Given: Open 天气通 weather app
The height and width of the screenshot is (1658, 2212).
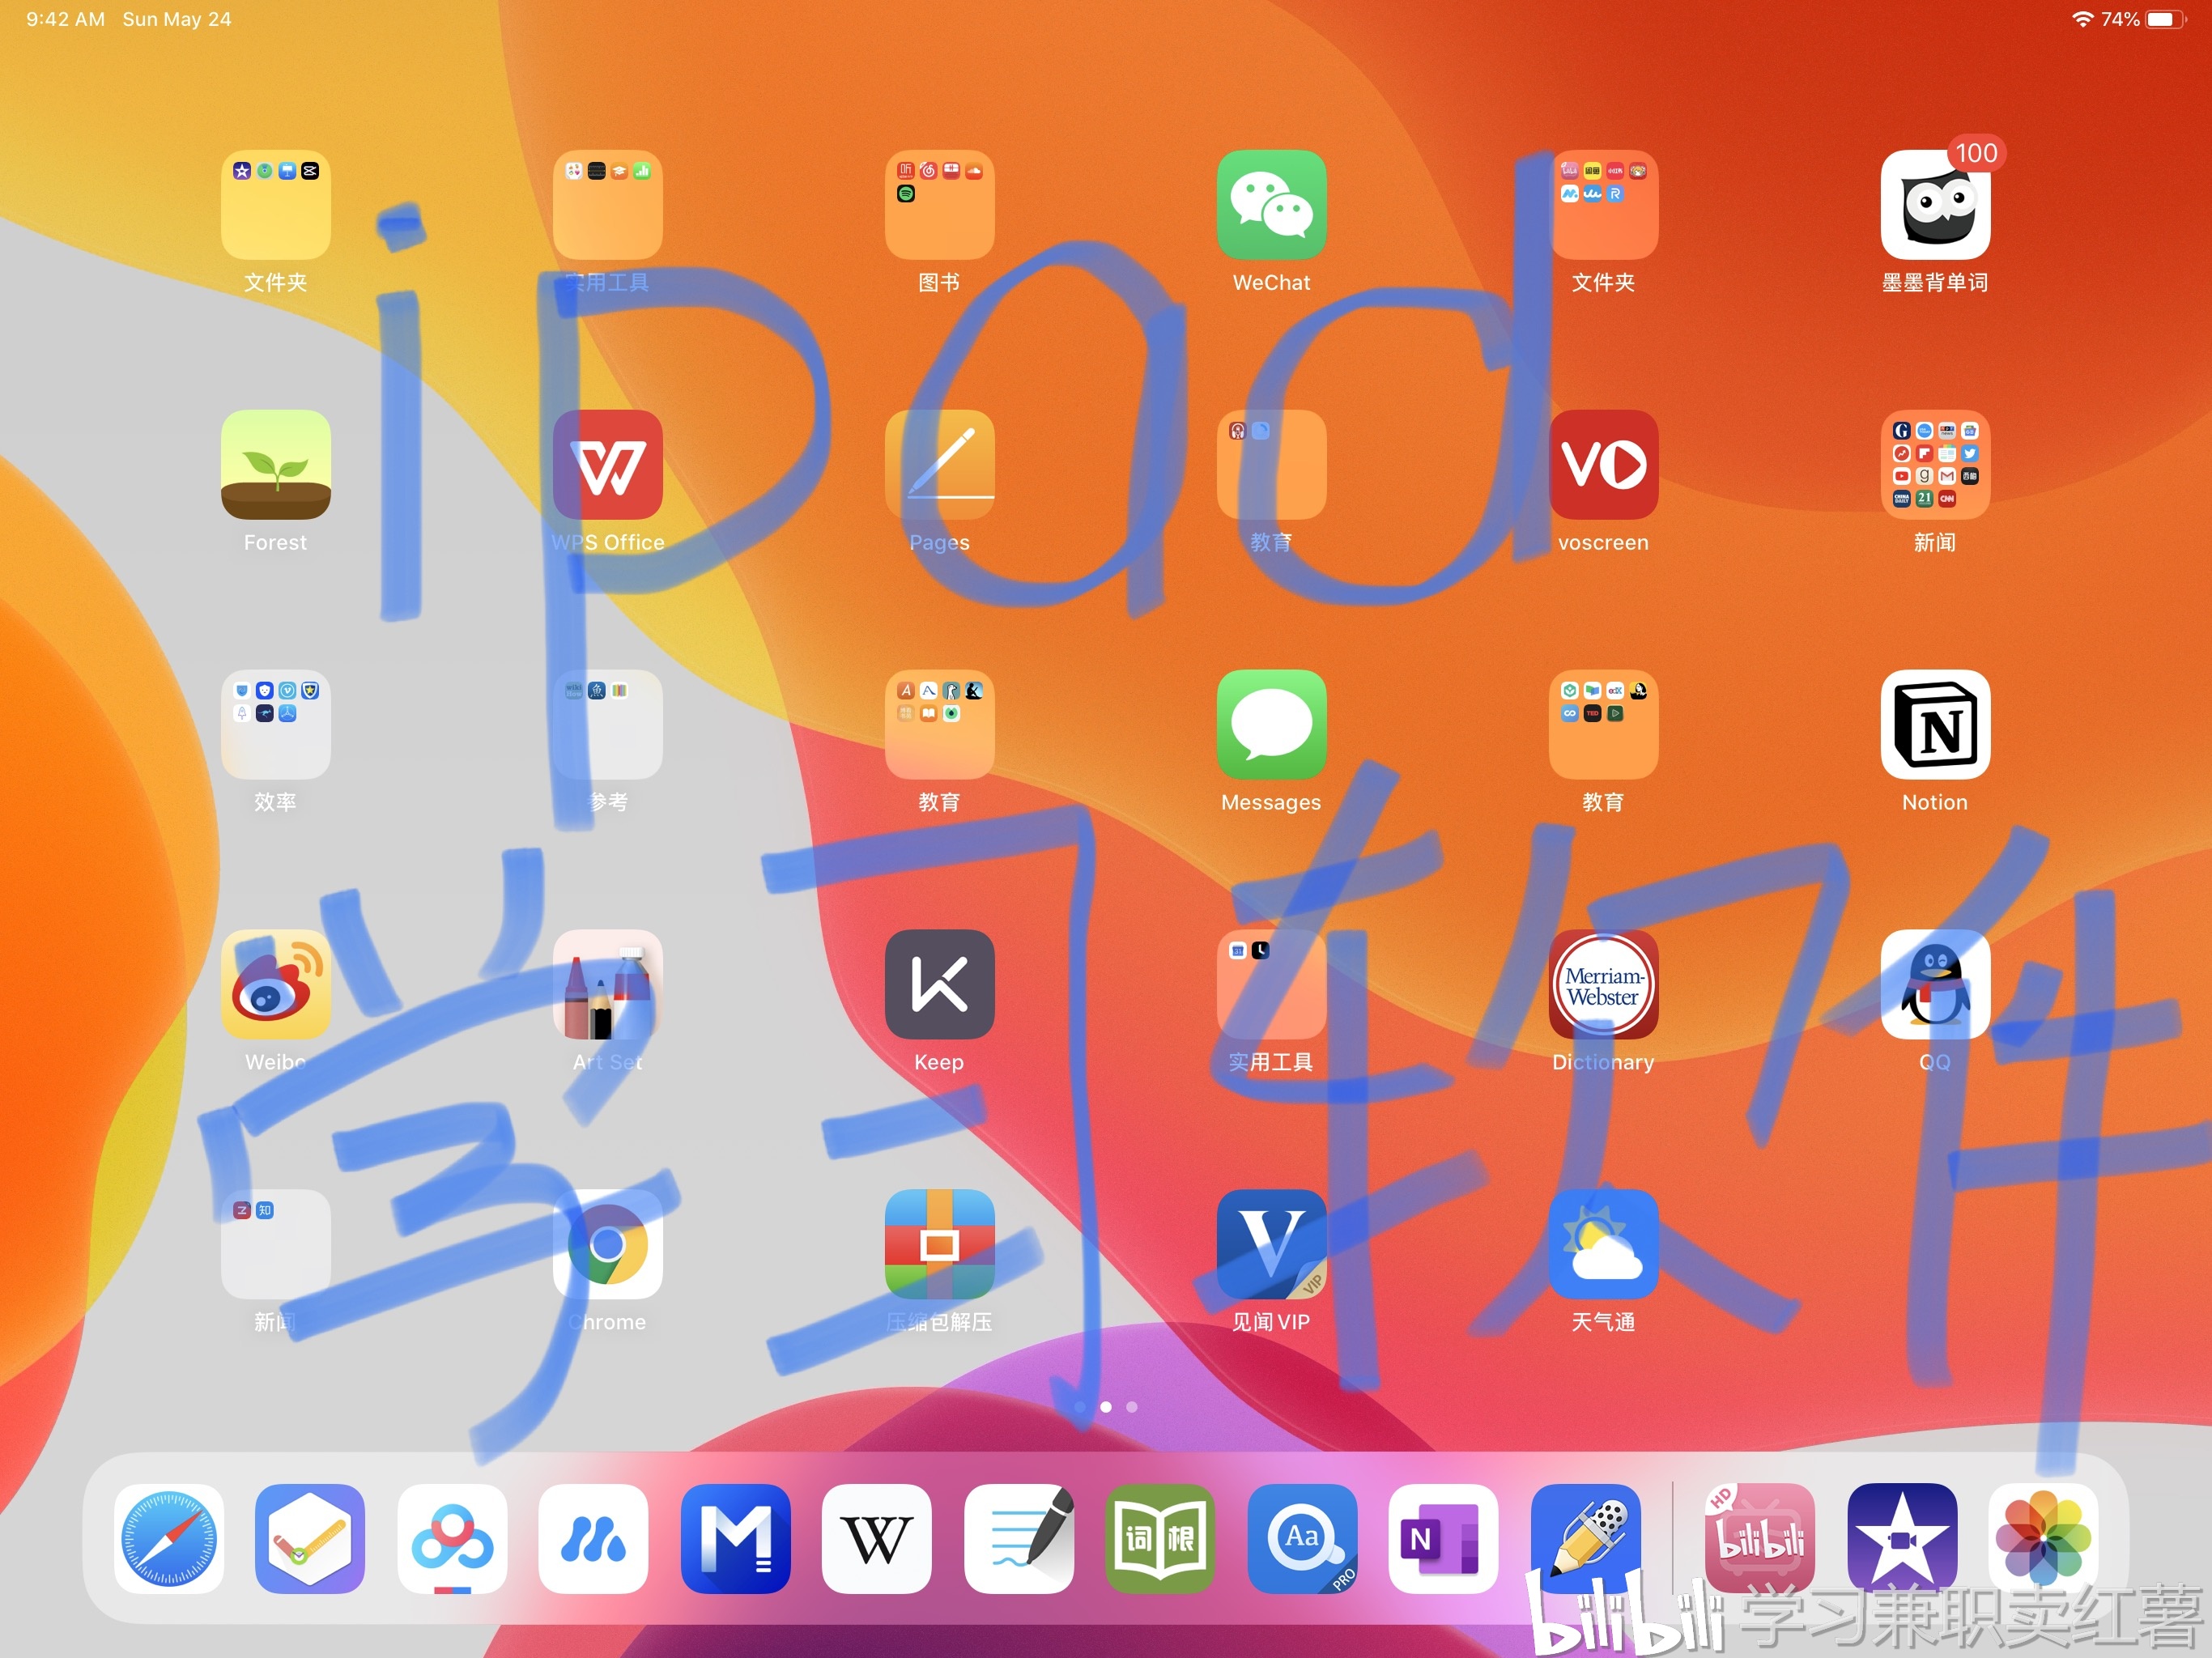Looking at the screenshot, I should [1603, 1245].
